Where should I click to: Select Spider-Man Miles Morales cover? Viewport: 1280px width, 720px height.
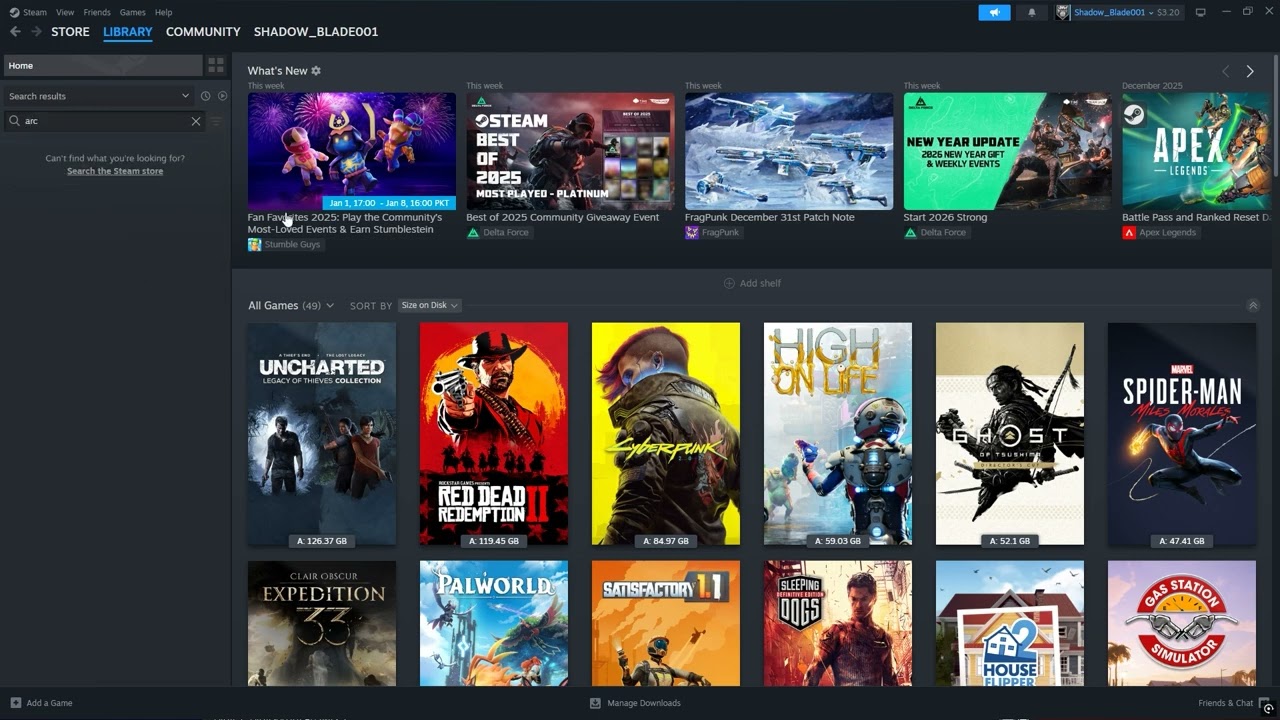point(1182,434)
